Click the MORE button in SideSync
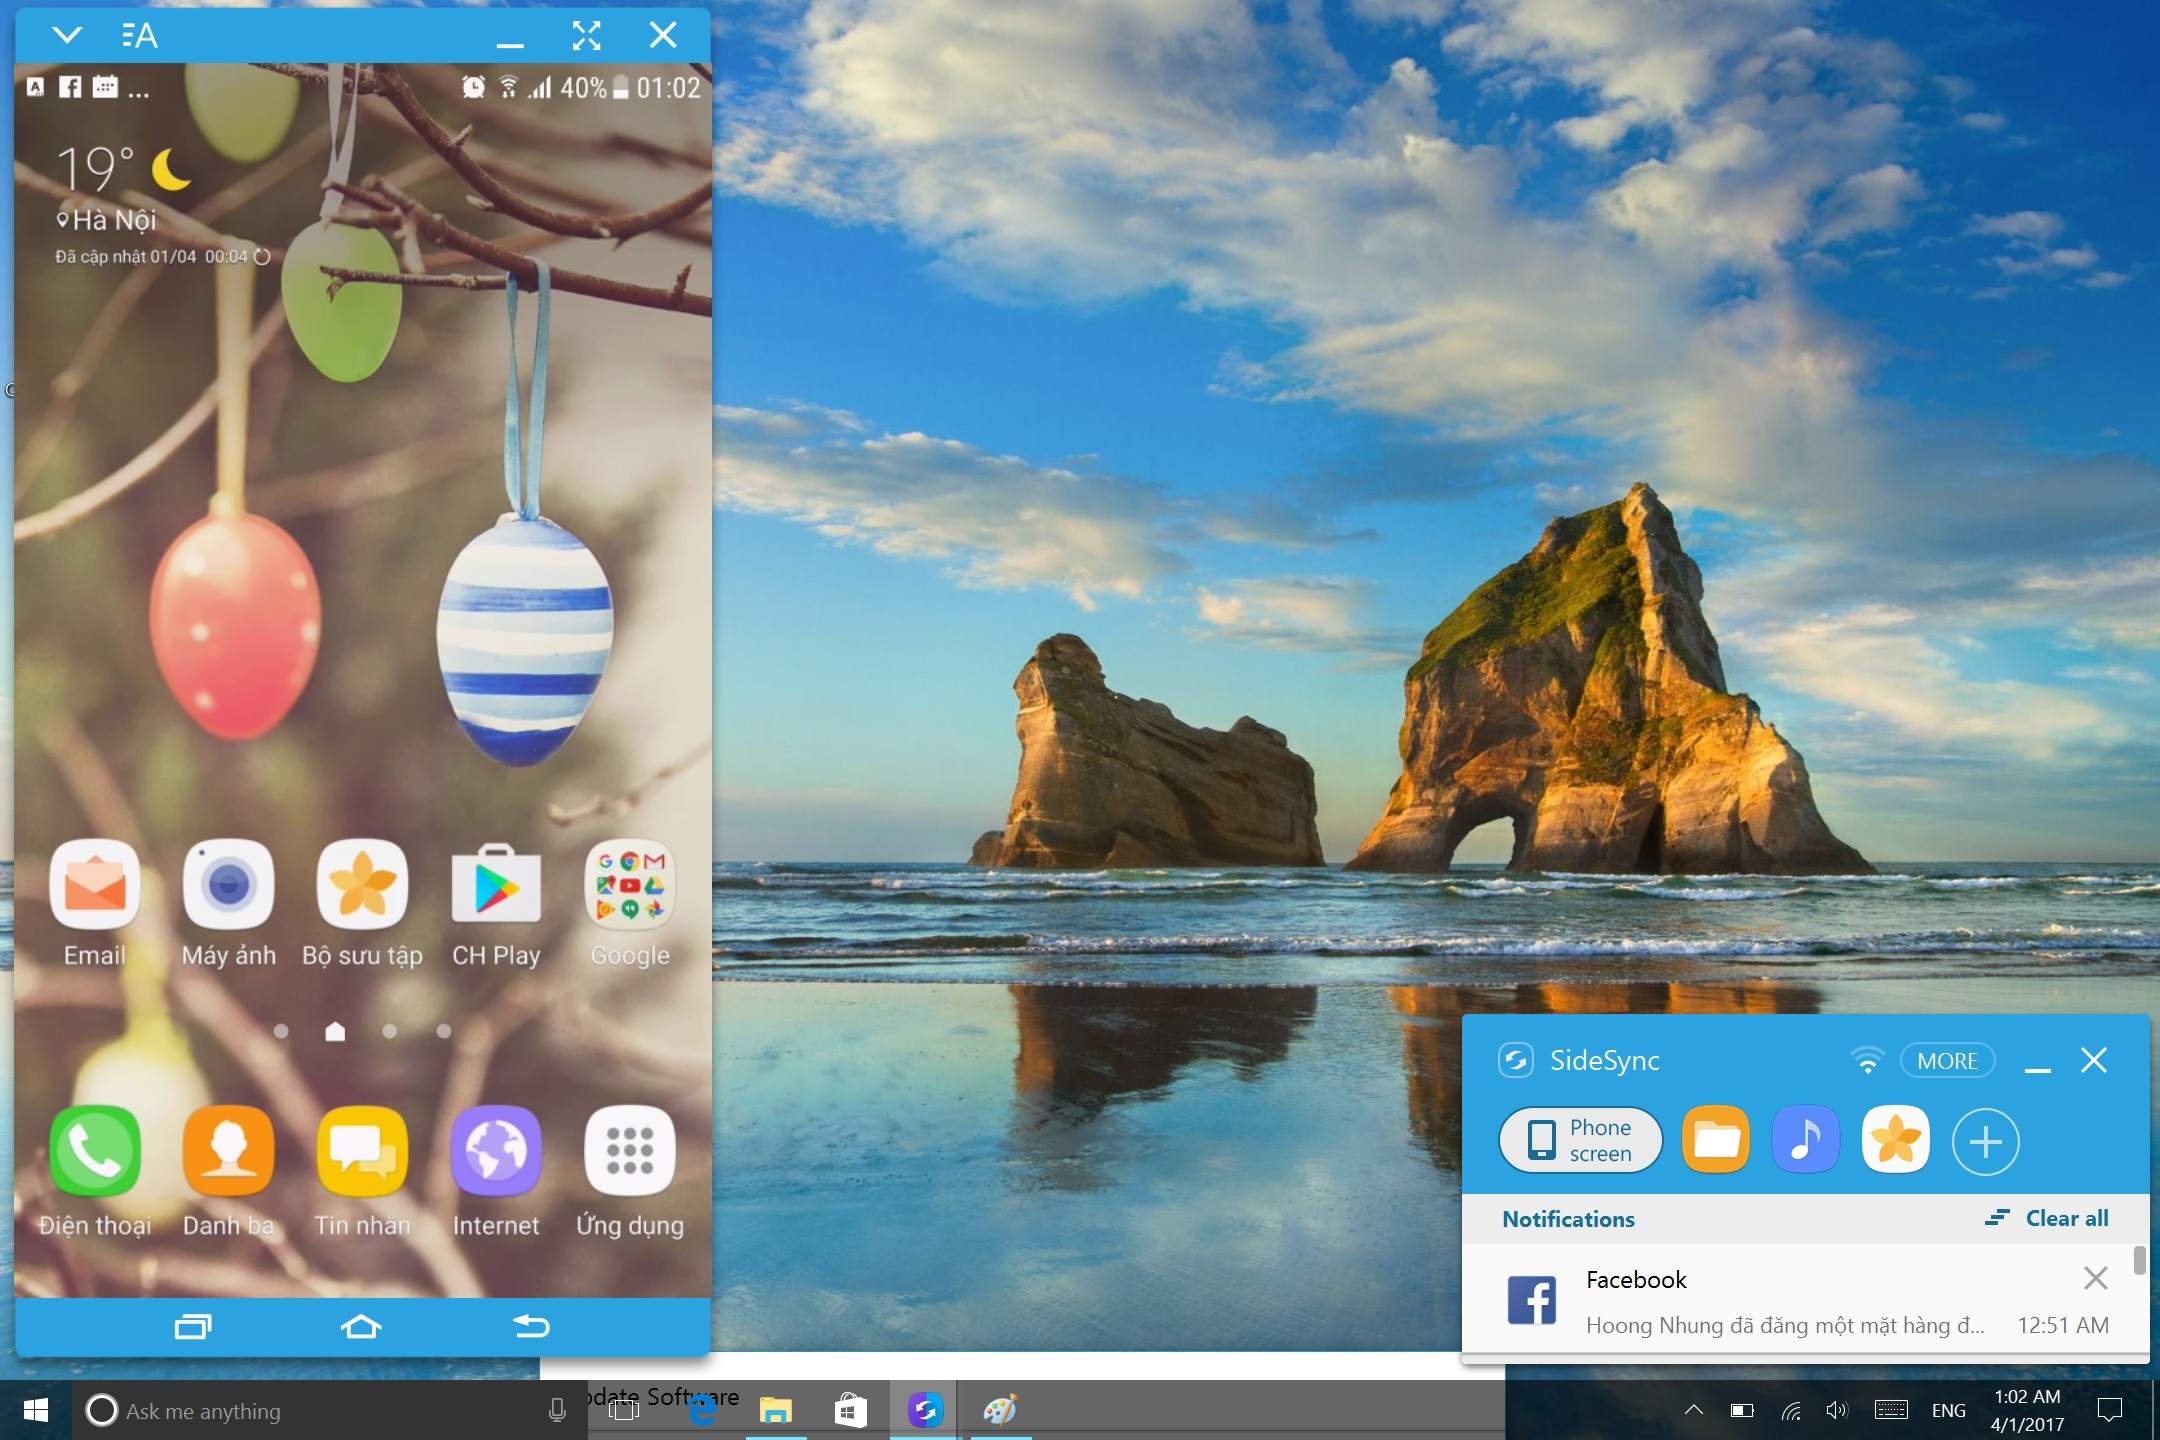 pos(1947,1061)
